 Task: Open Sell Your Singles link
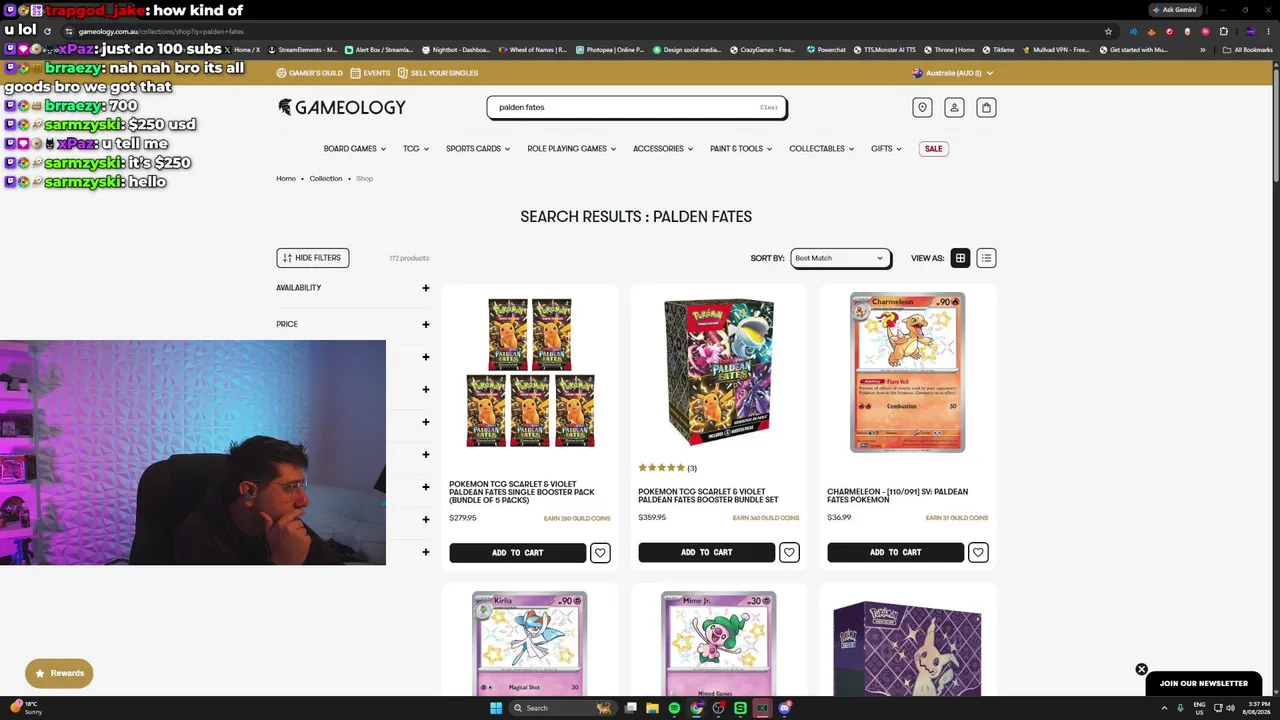[438, 73]
